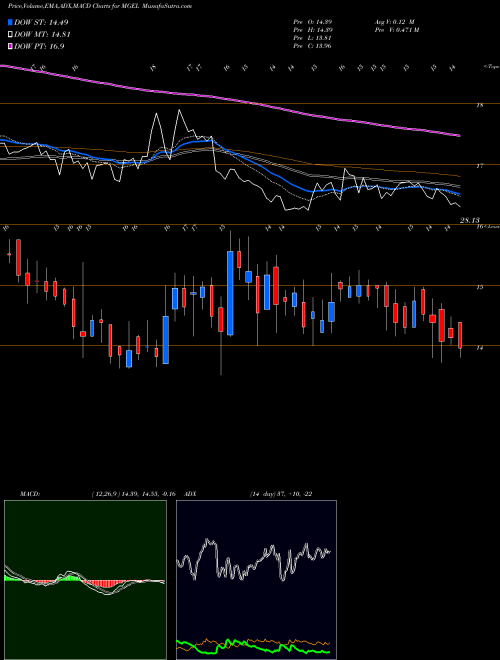Click the 'DOW PT: 16.9' legend label
This screenshot has width=500, height=660.
pos(39,46)
